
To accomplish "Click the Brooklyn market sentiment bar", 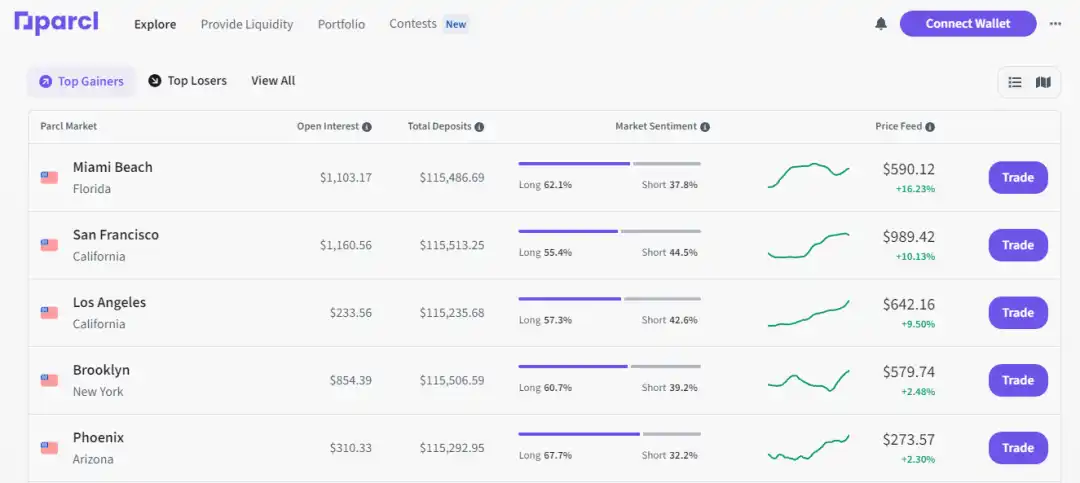I will tap(609, 366).
